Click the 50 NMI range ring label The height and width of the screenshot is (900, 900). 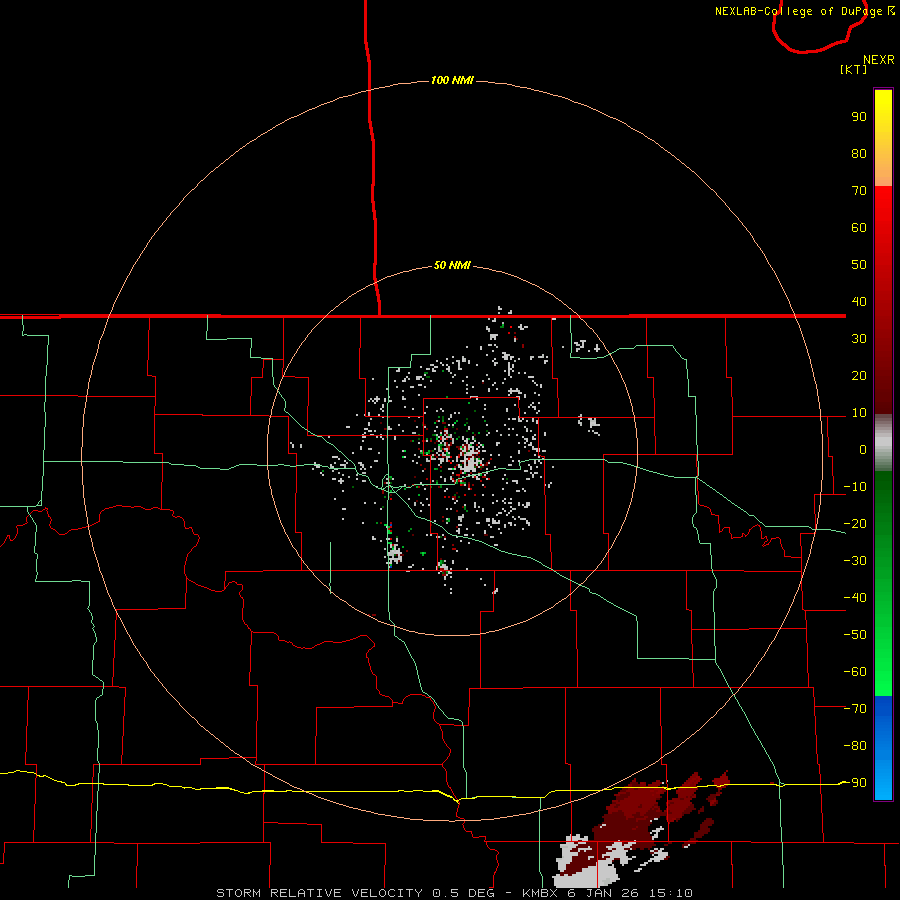[x=452, y=265]
